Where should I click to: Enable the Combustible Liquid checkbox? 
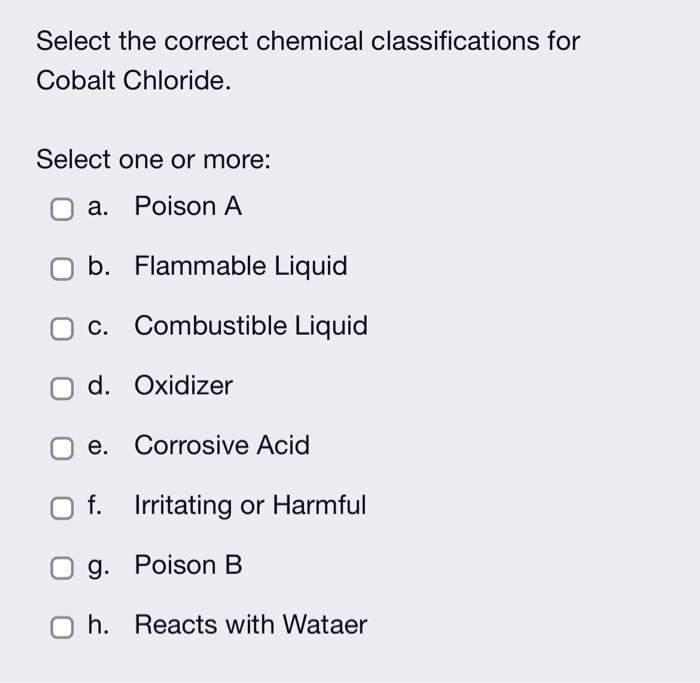62,329
